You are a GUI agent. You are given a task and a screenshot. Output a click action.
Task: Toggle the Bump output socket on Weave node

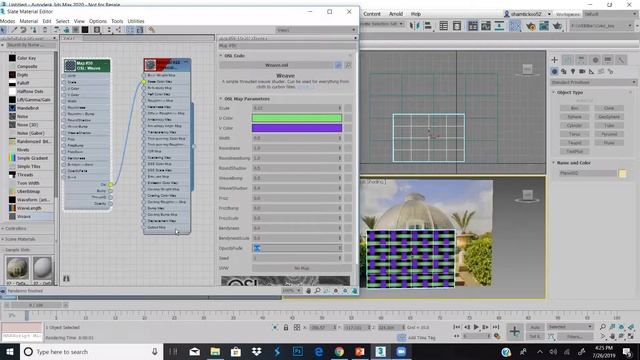click(x=111, y=191)
